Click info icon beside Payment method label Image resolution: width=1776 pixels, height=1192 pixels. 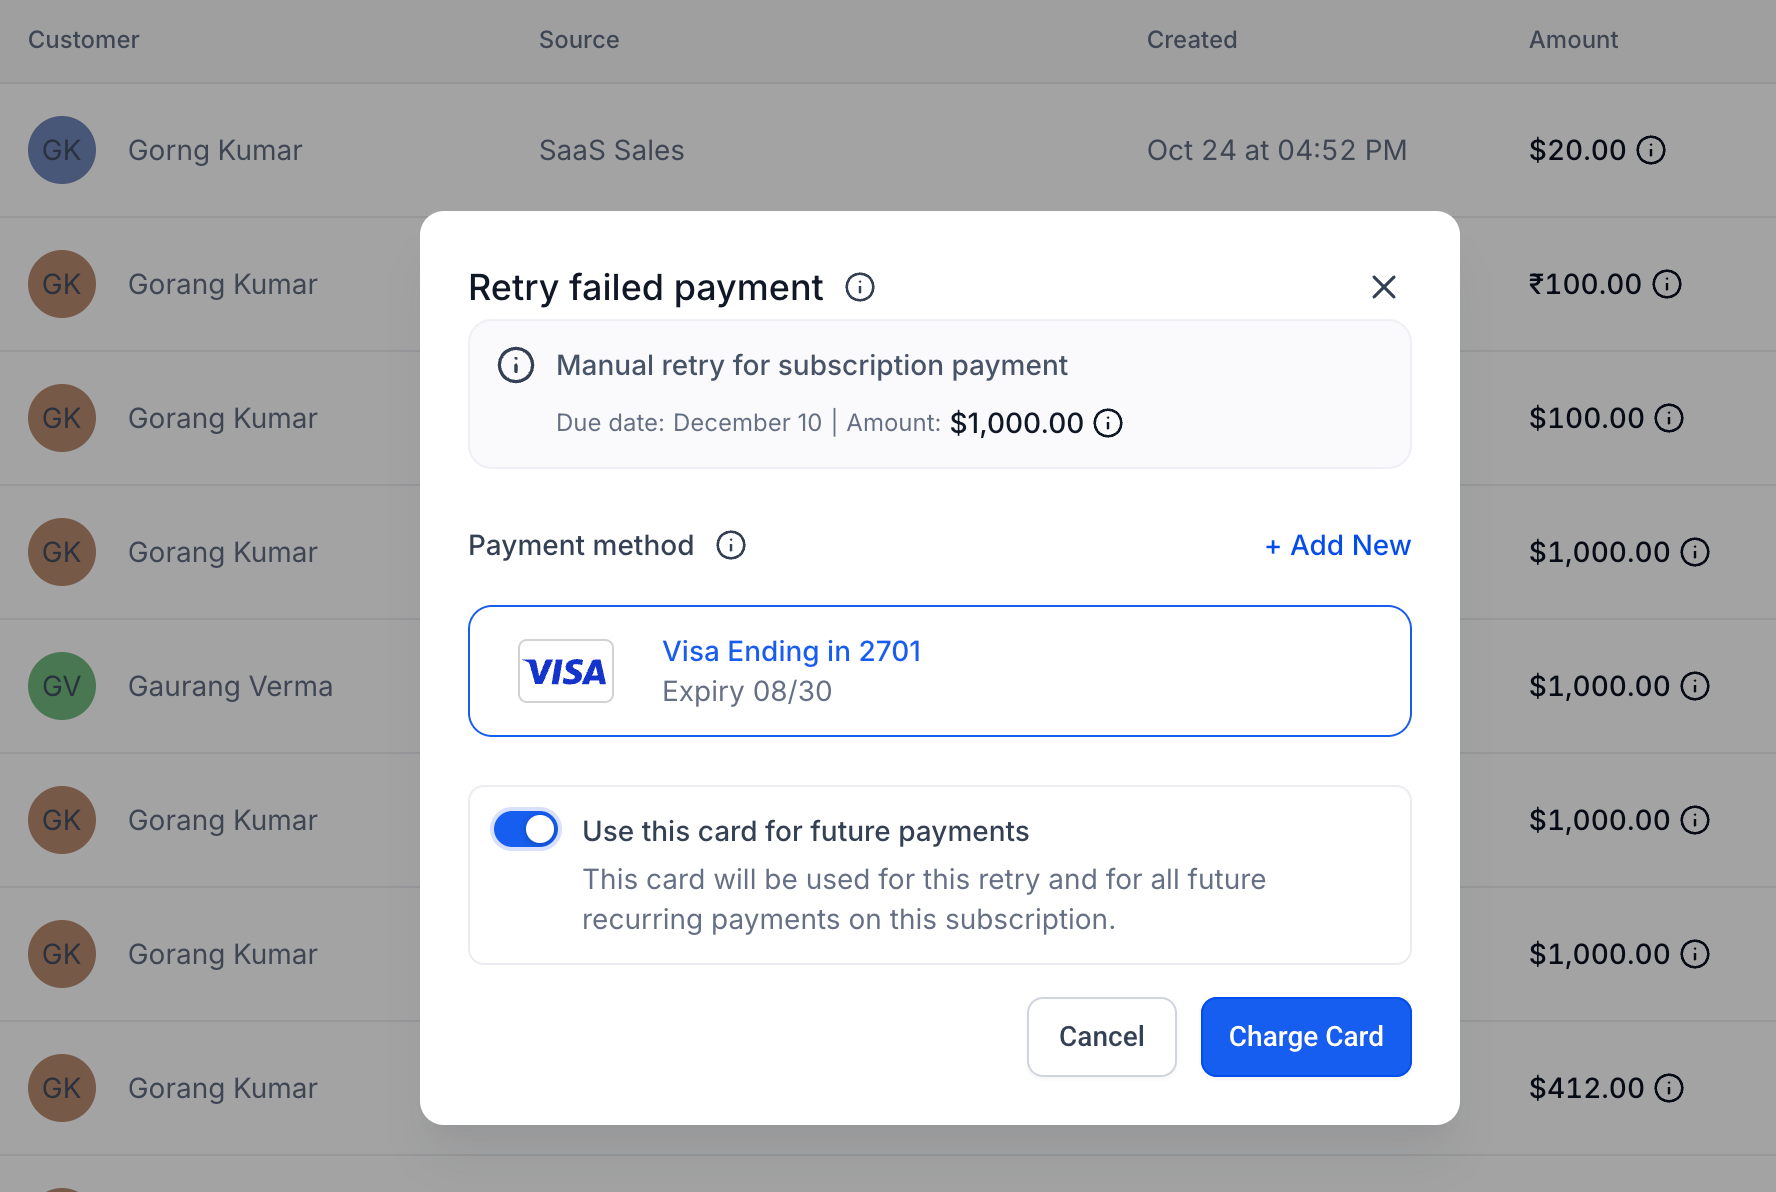coord(731,546)
